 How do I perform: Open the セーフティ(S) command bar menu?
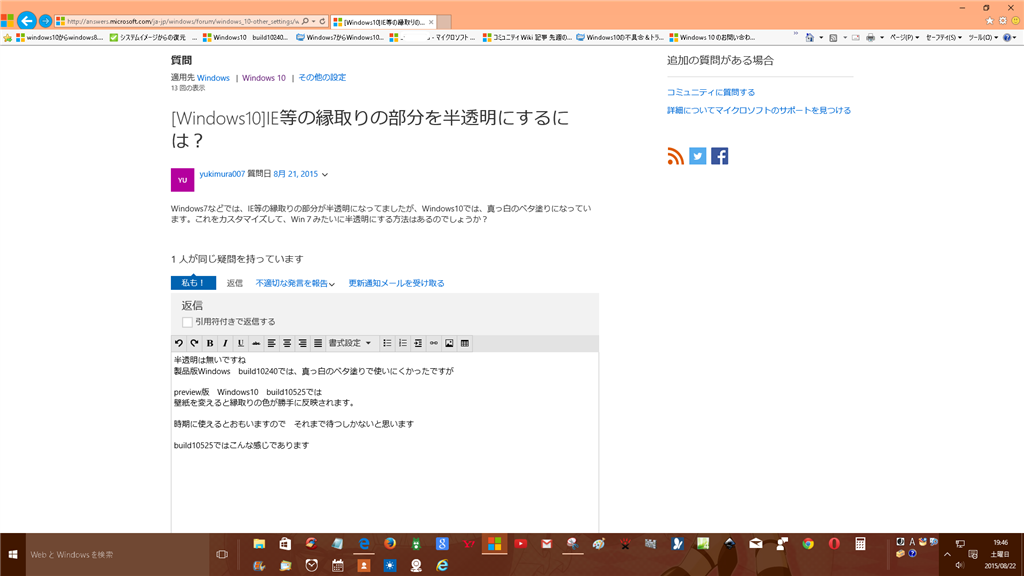[944, 38]
